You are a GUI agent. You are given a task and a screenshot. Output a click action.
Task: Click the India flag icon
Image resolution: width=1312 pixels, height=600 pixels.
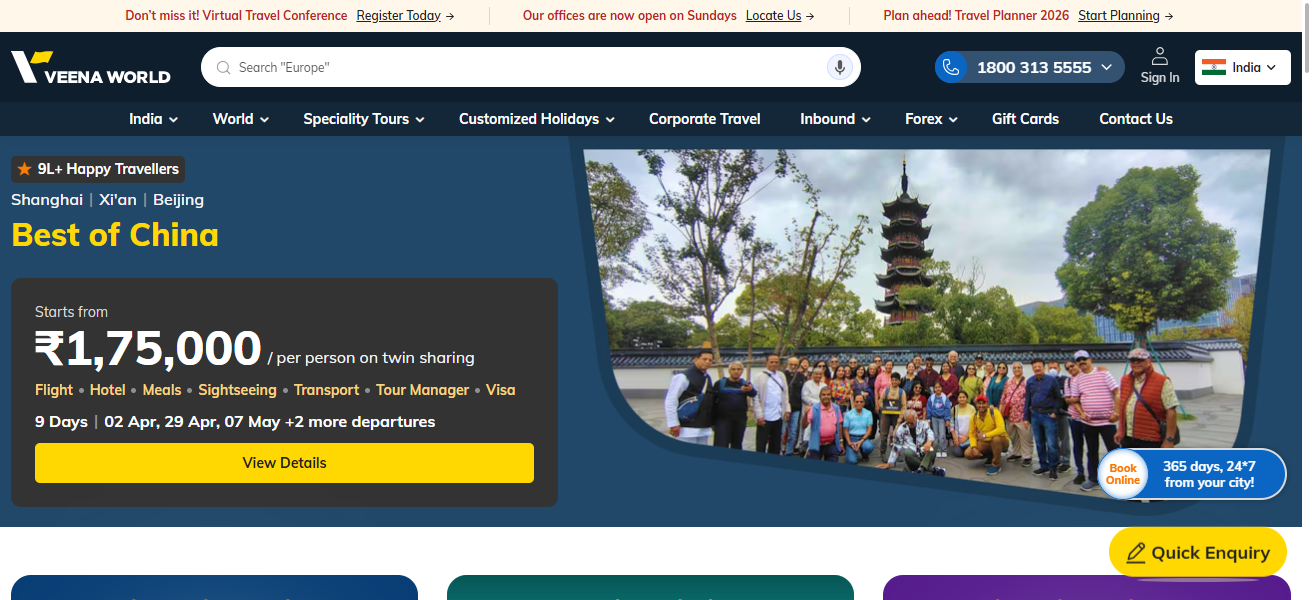tap(1213, 67)
